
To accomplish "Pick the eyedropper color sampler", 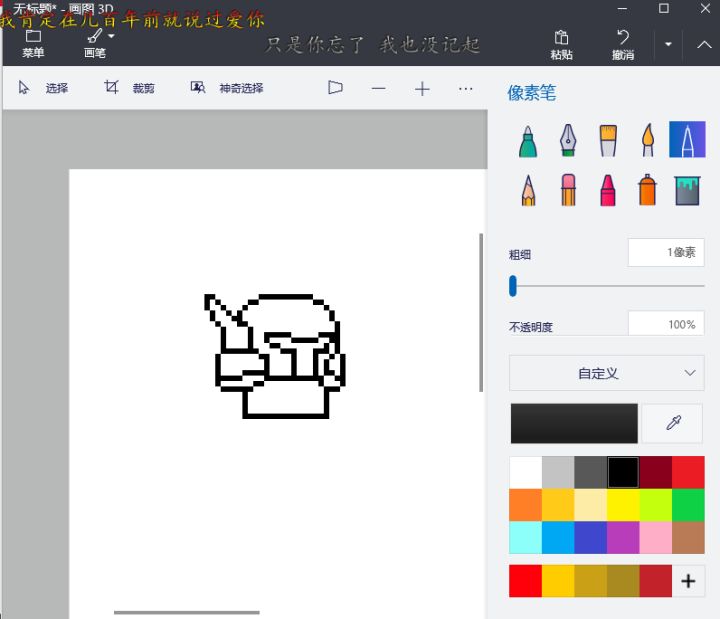I will 673,423.
